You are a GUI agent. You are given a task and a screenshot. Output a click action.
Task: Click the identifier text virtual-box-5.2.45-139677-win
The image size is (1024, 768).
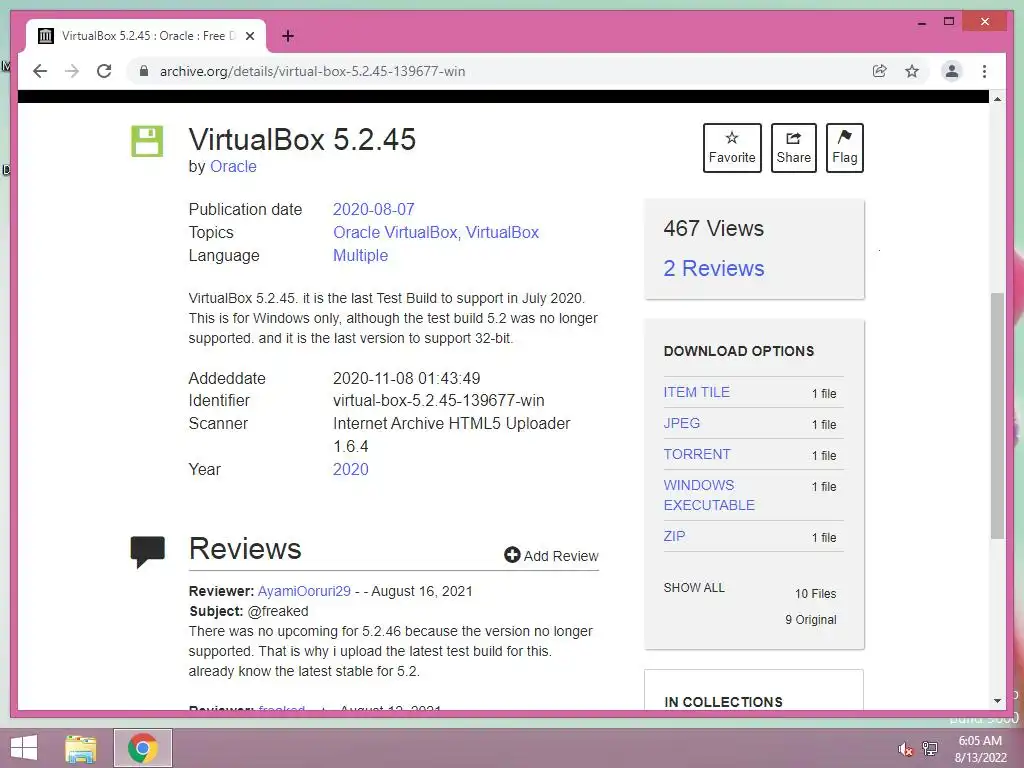439,401
